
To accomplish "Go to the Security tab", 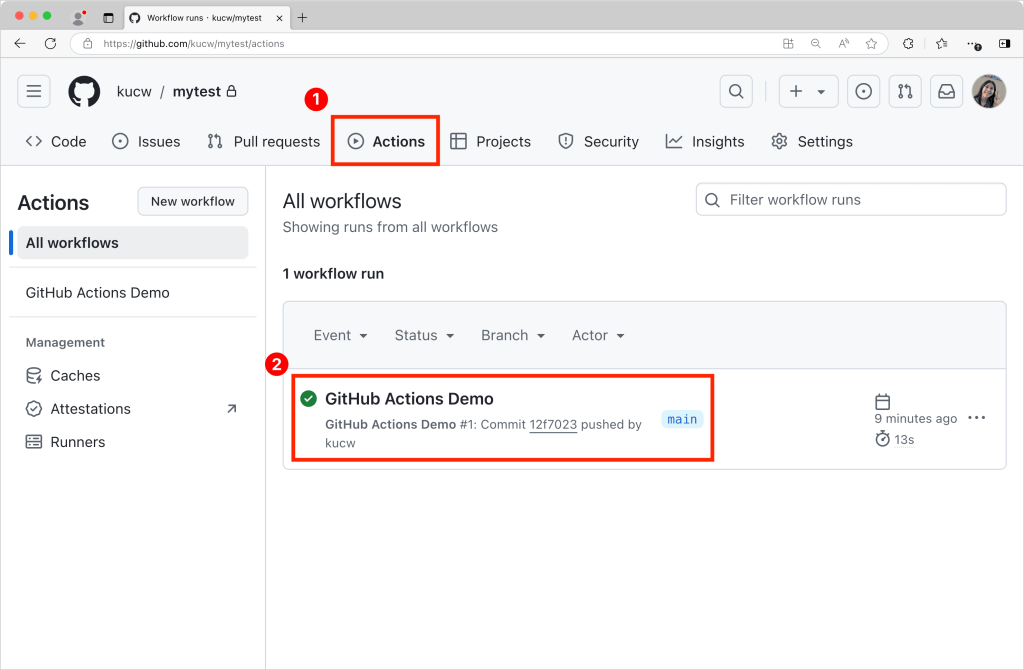I will (x=598, y=142).
